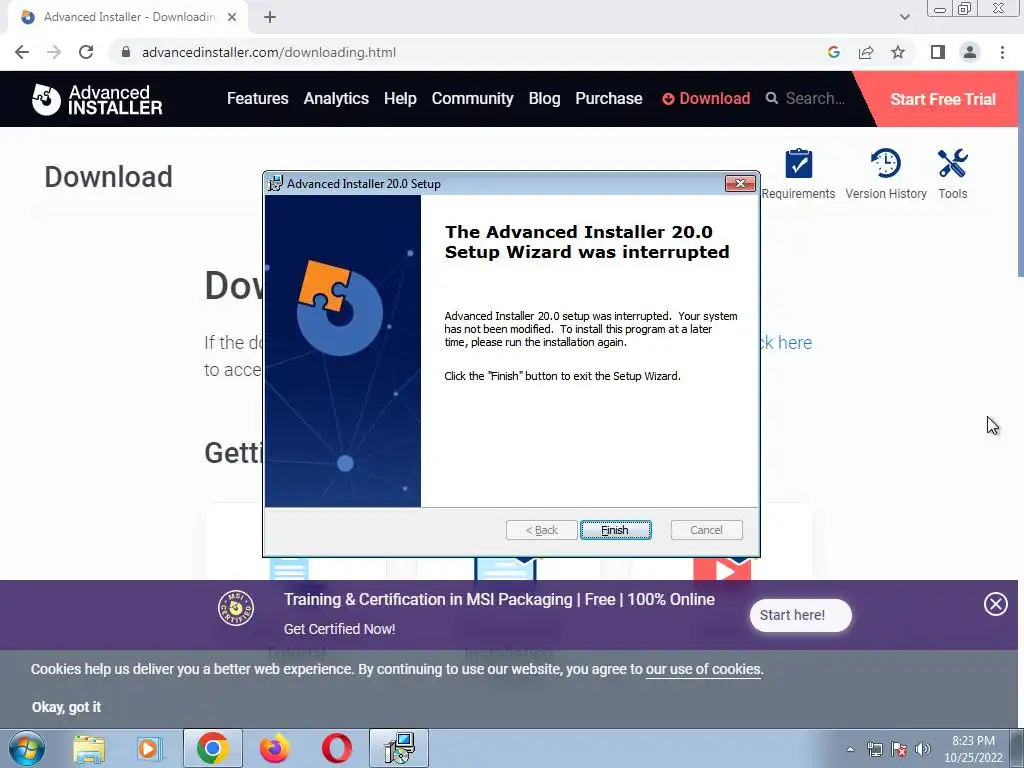Click the Advanced Installer logo
Viewport: 1024px width, 768px height.
(x=97, y=99)
